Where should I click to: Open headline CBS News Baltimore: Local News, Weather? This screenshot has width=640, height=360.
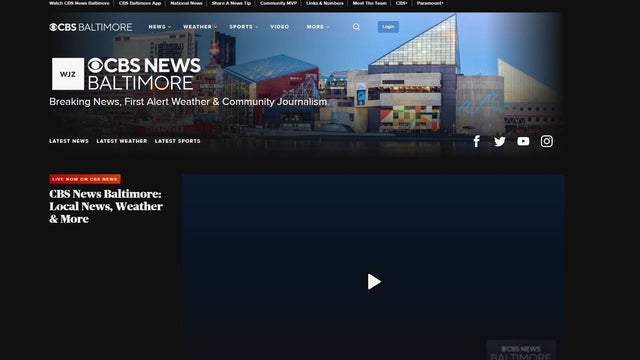(x=106, y=206)
